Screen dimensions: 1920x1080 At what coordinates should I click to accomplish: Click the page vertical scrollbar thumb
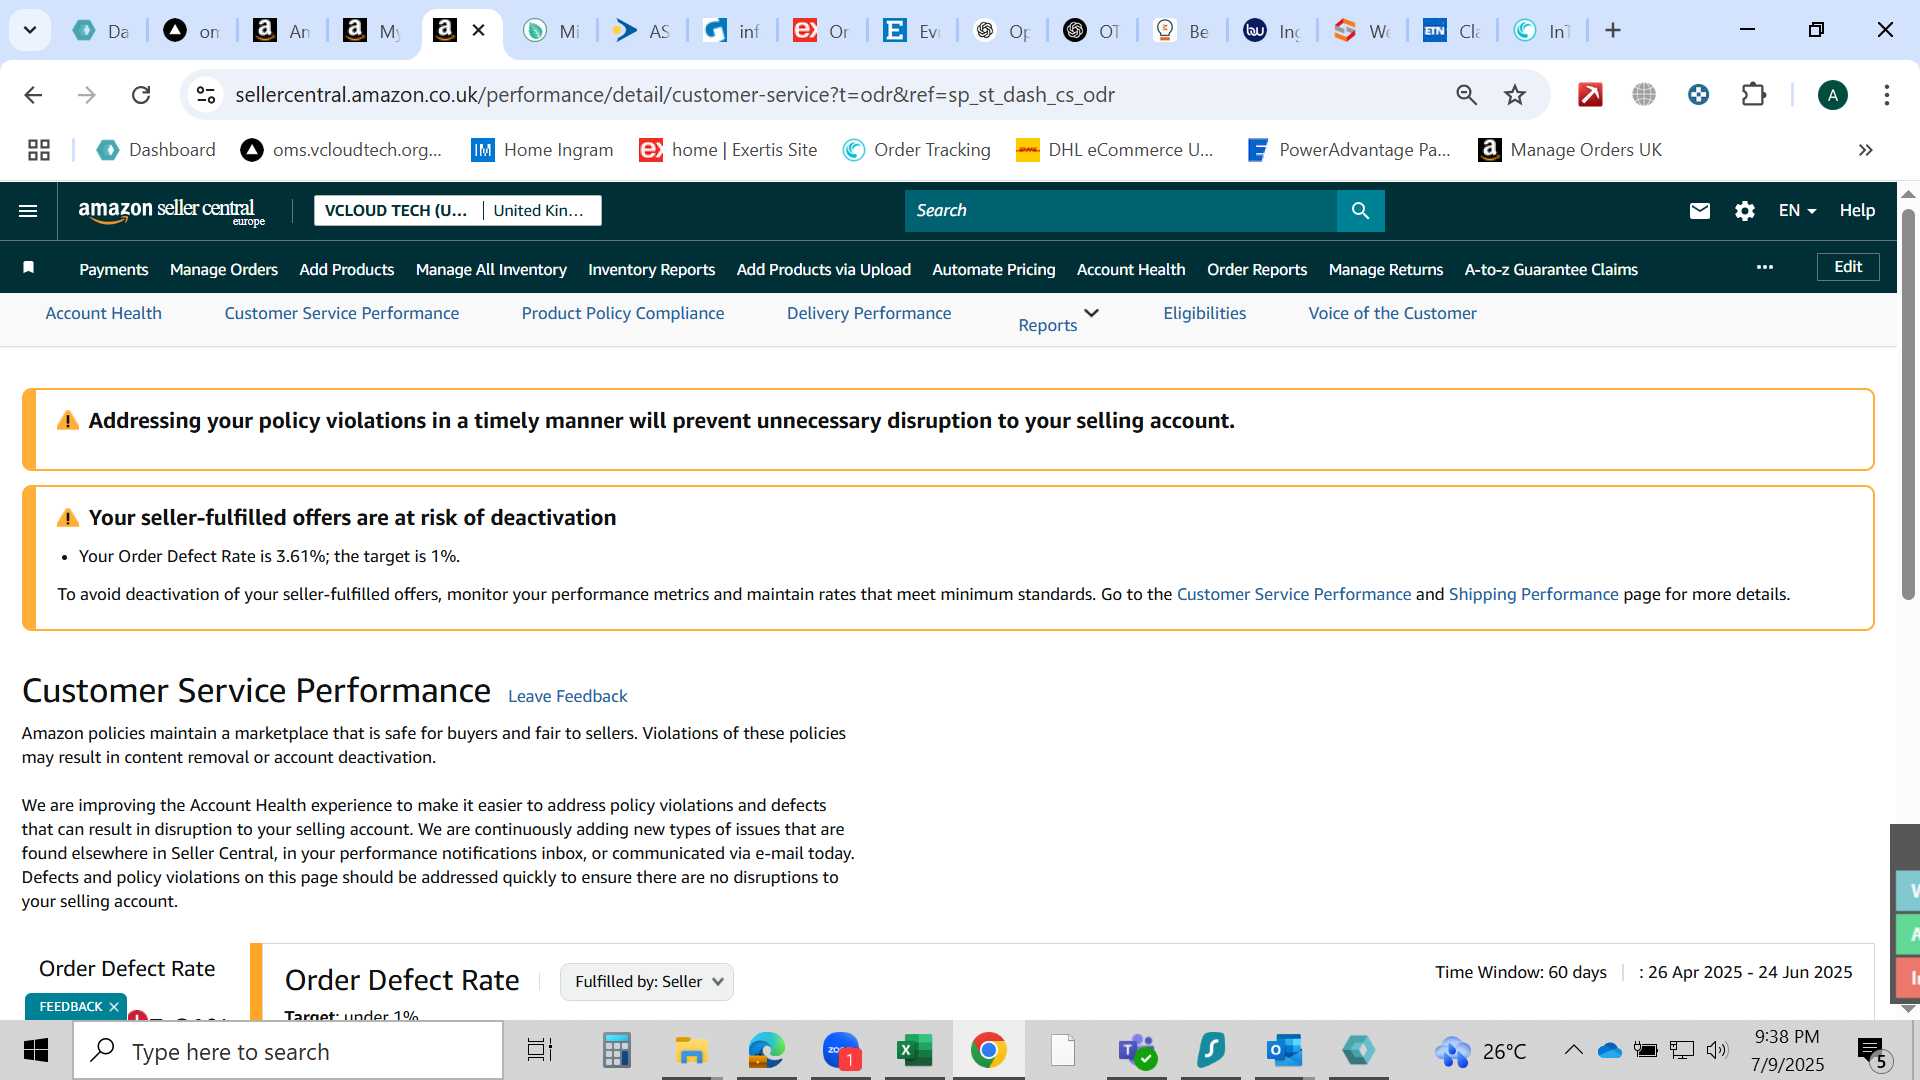(x=1908, y=404)
